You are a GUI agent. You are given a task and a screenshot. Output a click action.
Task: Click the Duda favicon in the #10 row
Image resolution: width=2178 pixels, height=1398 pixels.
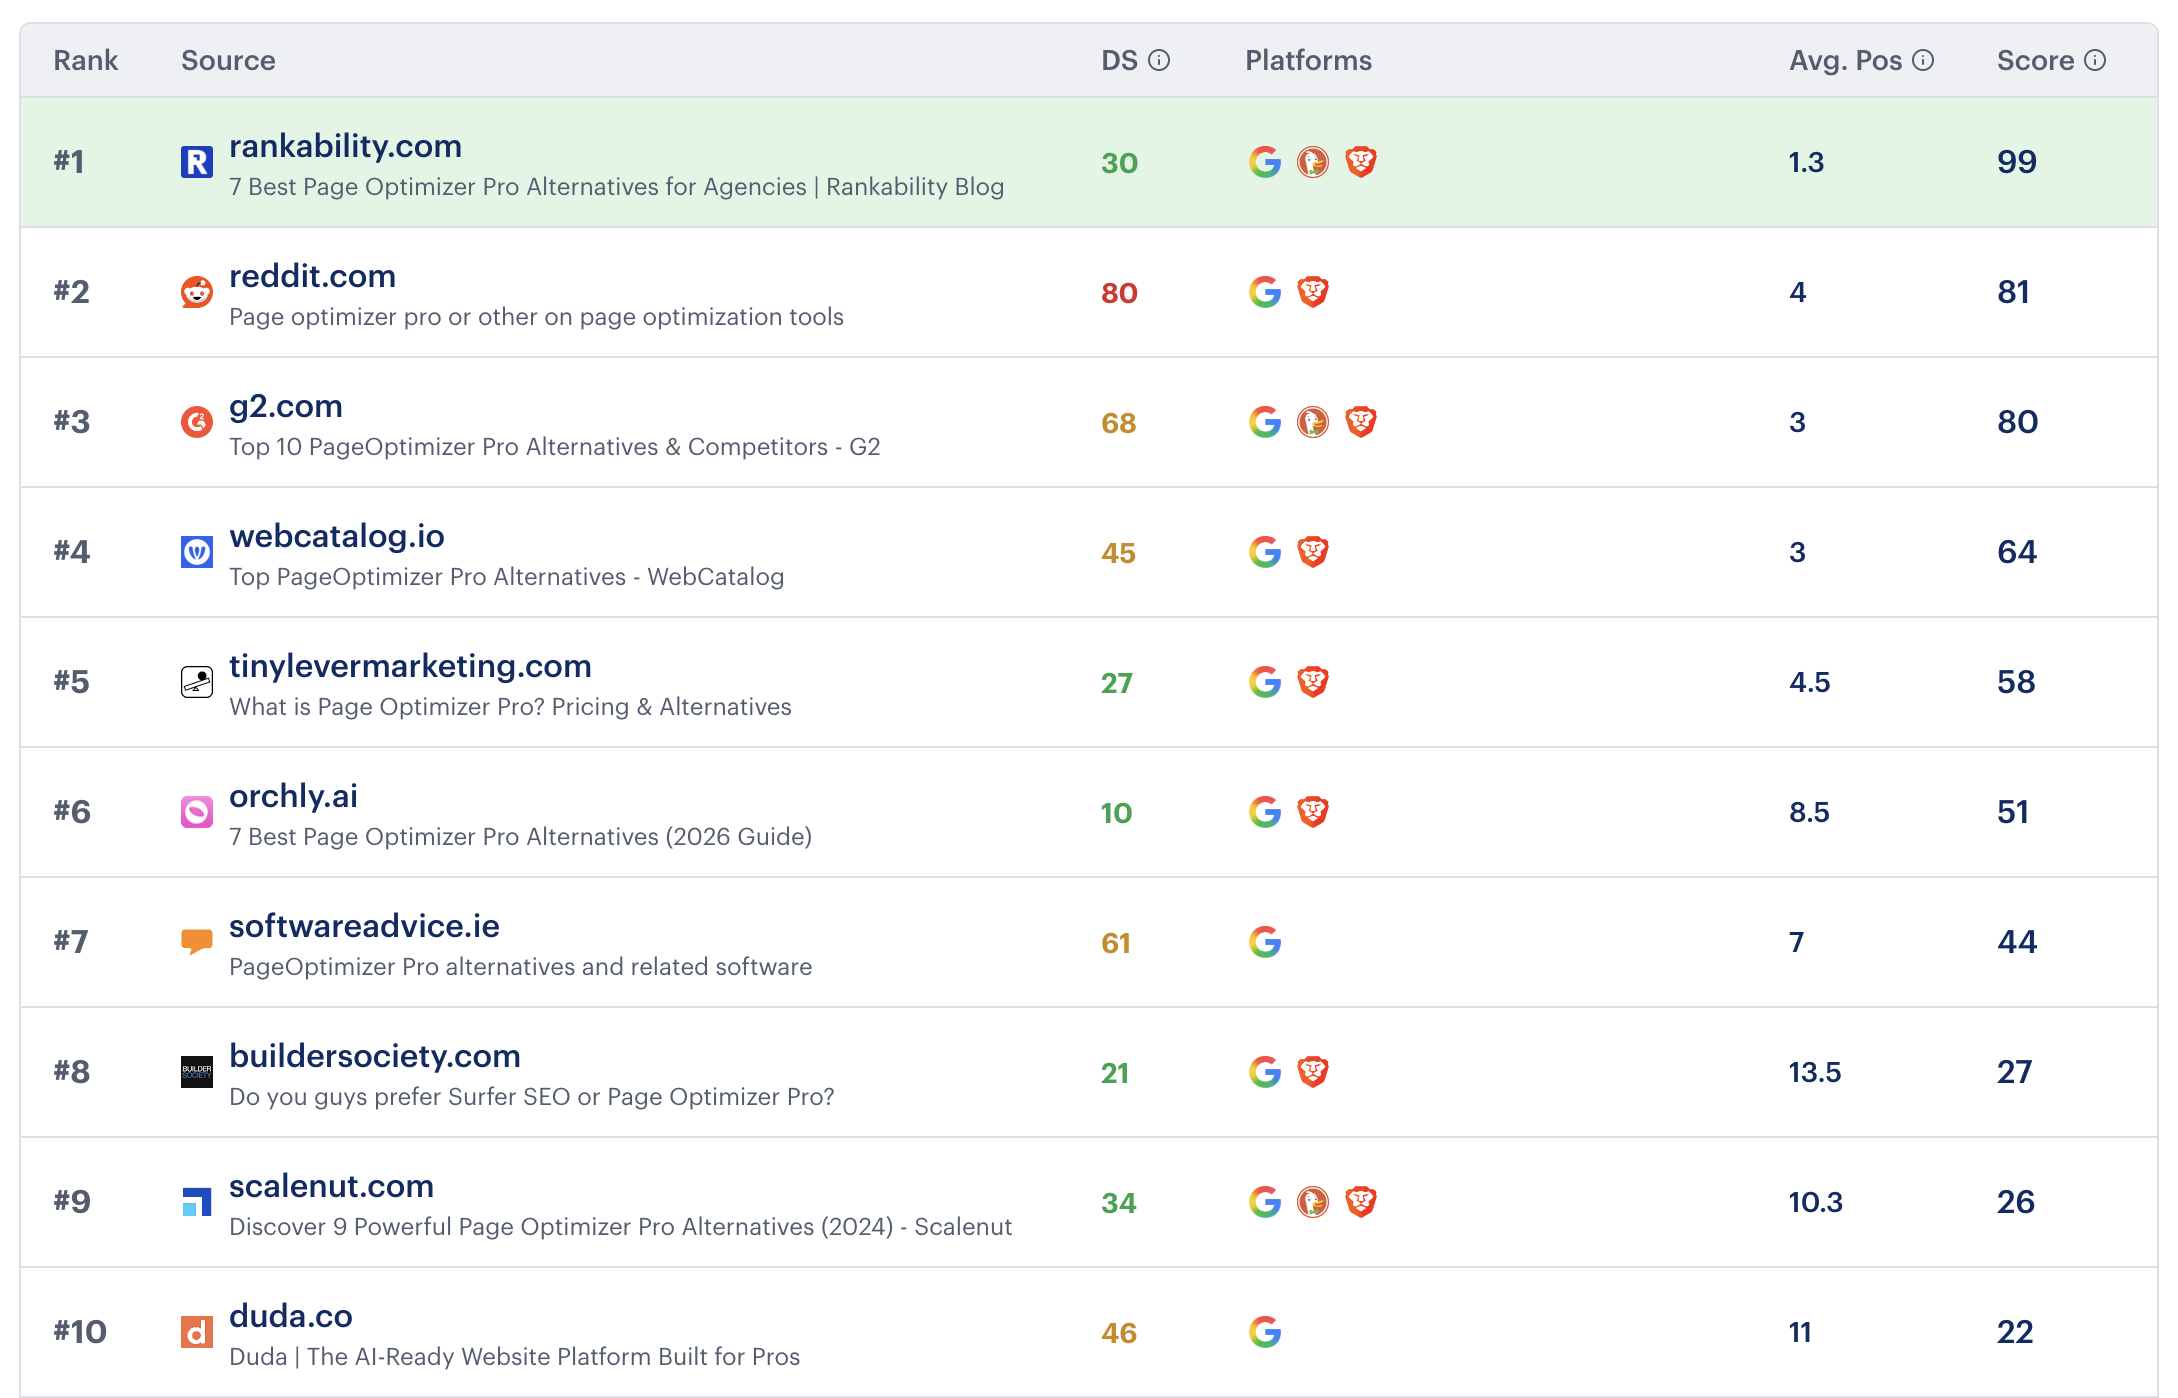point(198,1332)
